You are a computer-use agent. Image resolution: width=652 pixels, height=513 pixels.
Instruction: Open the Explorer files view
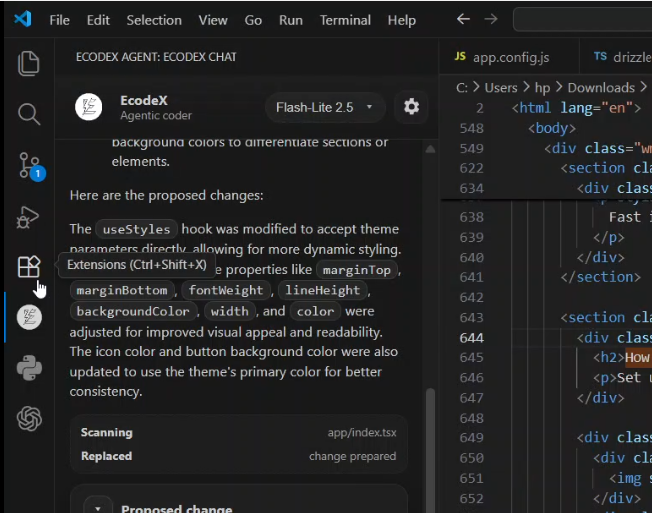(x=29, y=64)
